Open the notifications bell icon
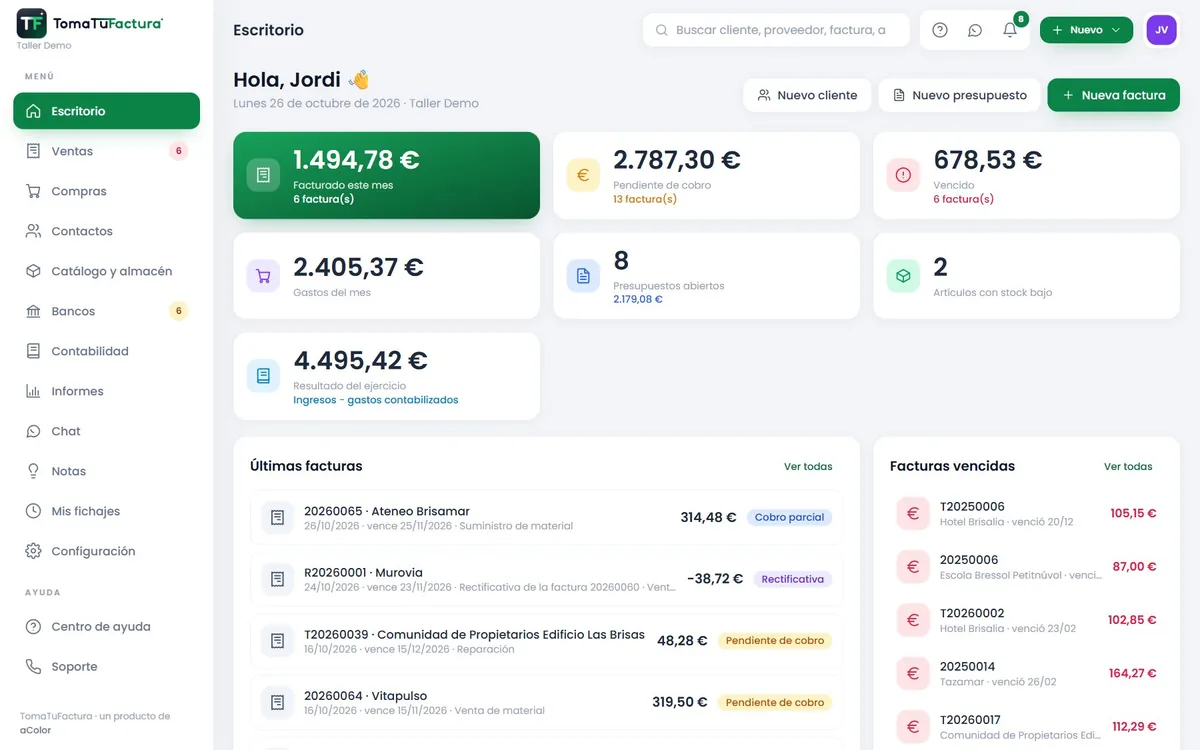Viewport: 1200px width, 750px height. pyautogui.click(x=1010, y=30)
